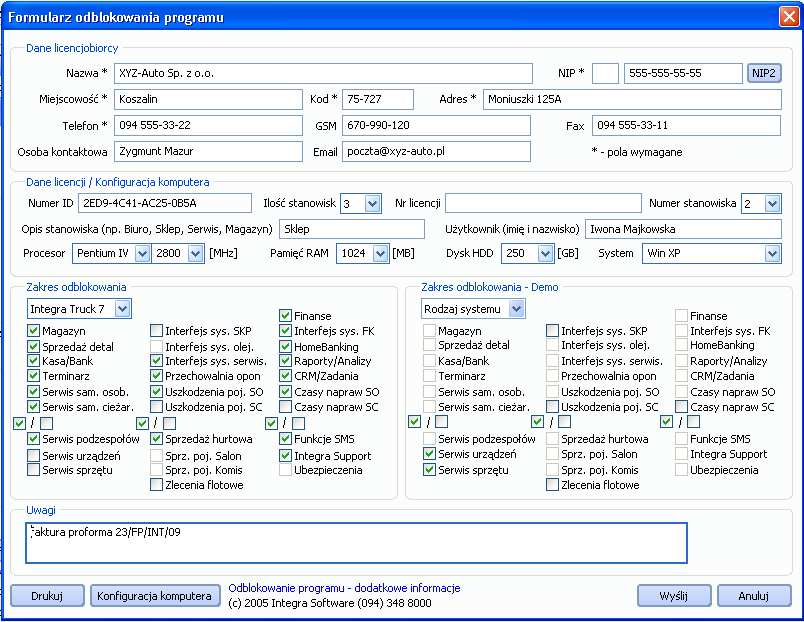Click the Osoba kontaktowa field
Image resolution: width=804 pixels, height=622 pixels.
tap(208, 151)
